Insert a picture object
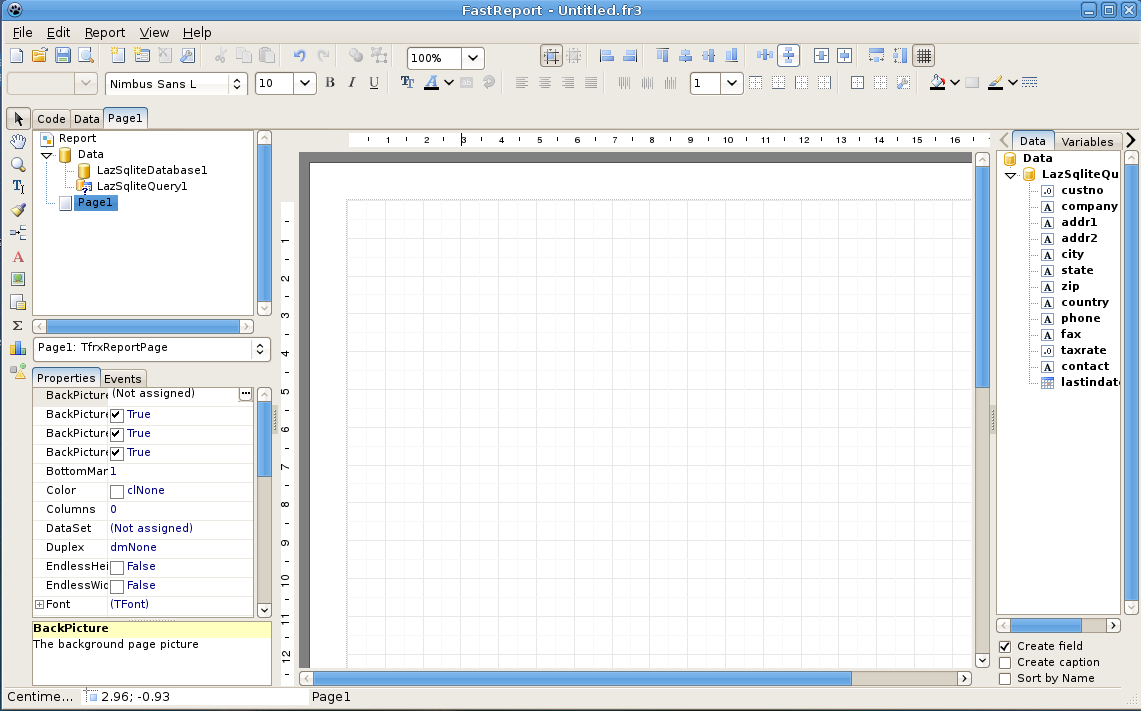Viewport: 1141px width, 711px height. click(17, 279)
